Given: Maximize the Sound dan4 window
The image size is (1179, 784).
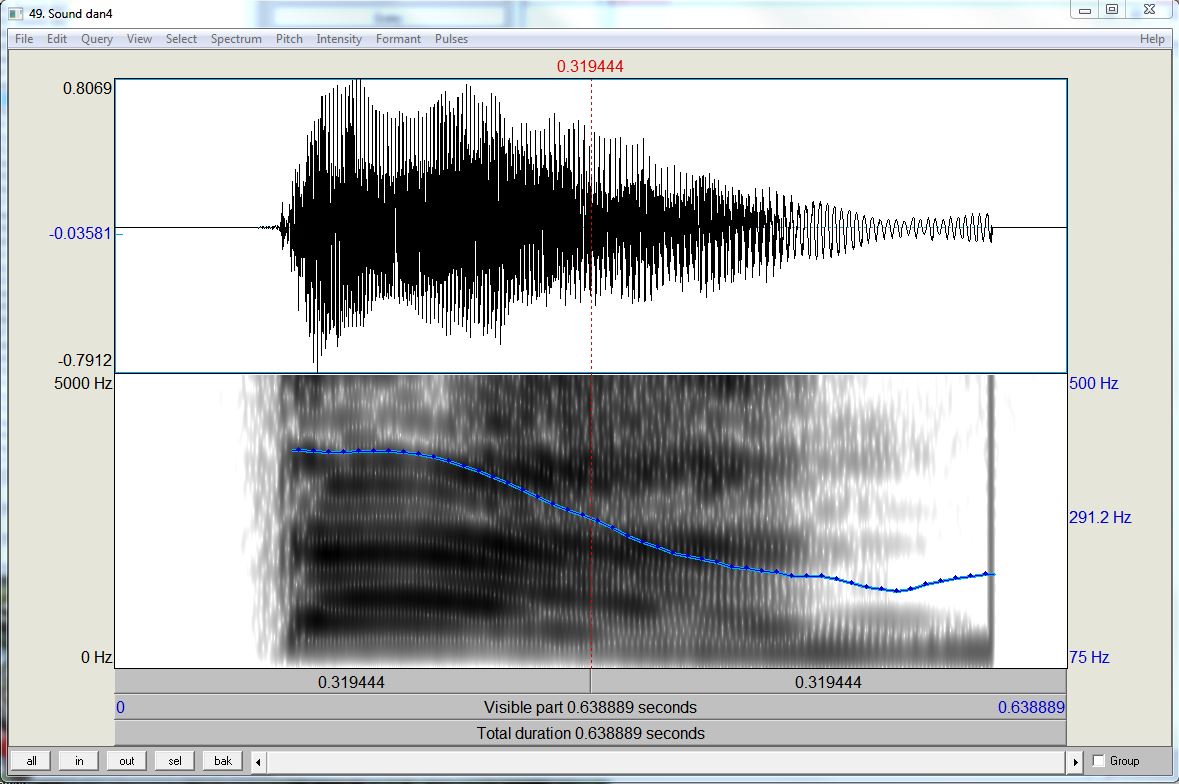Looking at the screenshot, I should (1112, 10).
